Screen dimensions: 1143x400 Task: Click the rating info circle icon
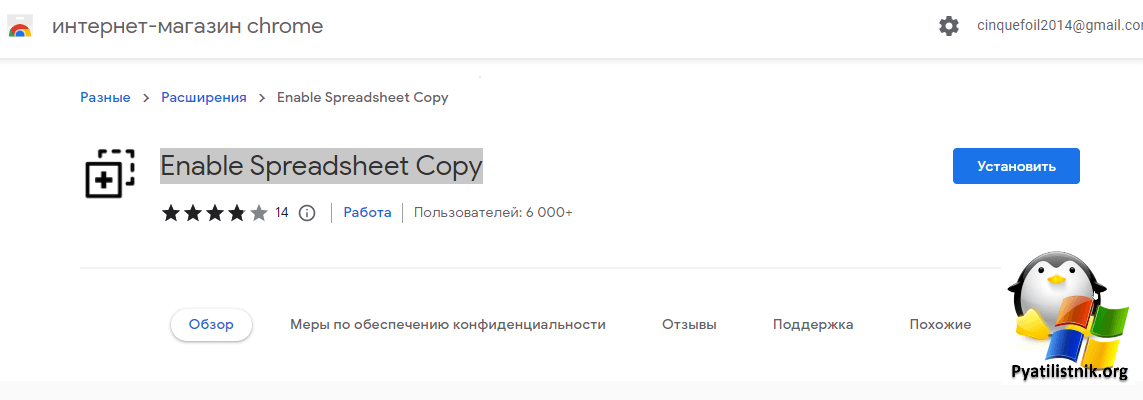point(307,212)
